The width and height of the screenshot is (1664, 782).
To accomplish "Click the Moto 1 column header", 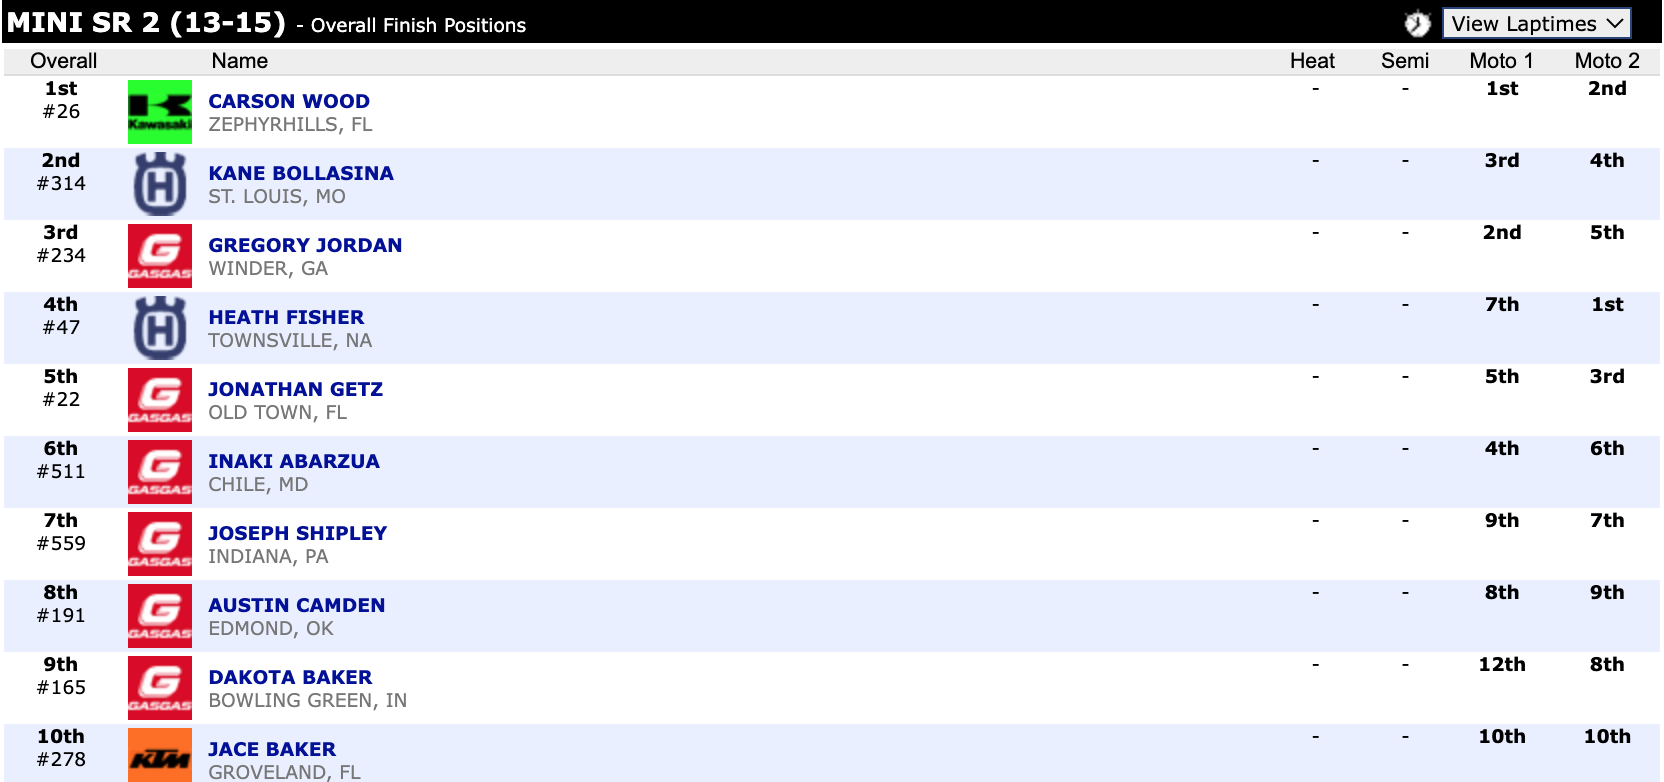I will click(x=1501, y=61).
